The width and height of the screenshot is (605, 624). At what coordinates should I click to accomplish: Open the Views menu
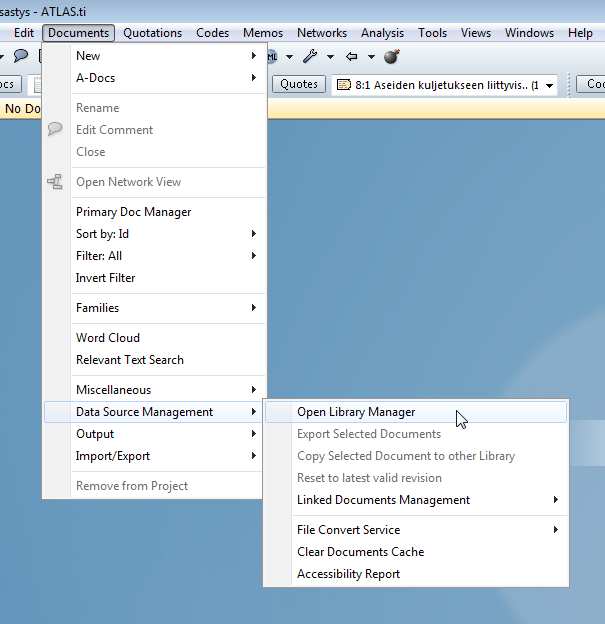476,33
